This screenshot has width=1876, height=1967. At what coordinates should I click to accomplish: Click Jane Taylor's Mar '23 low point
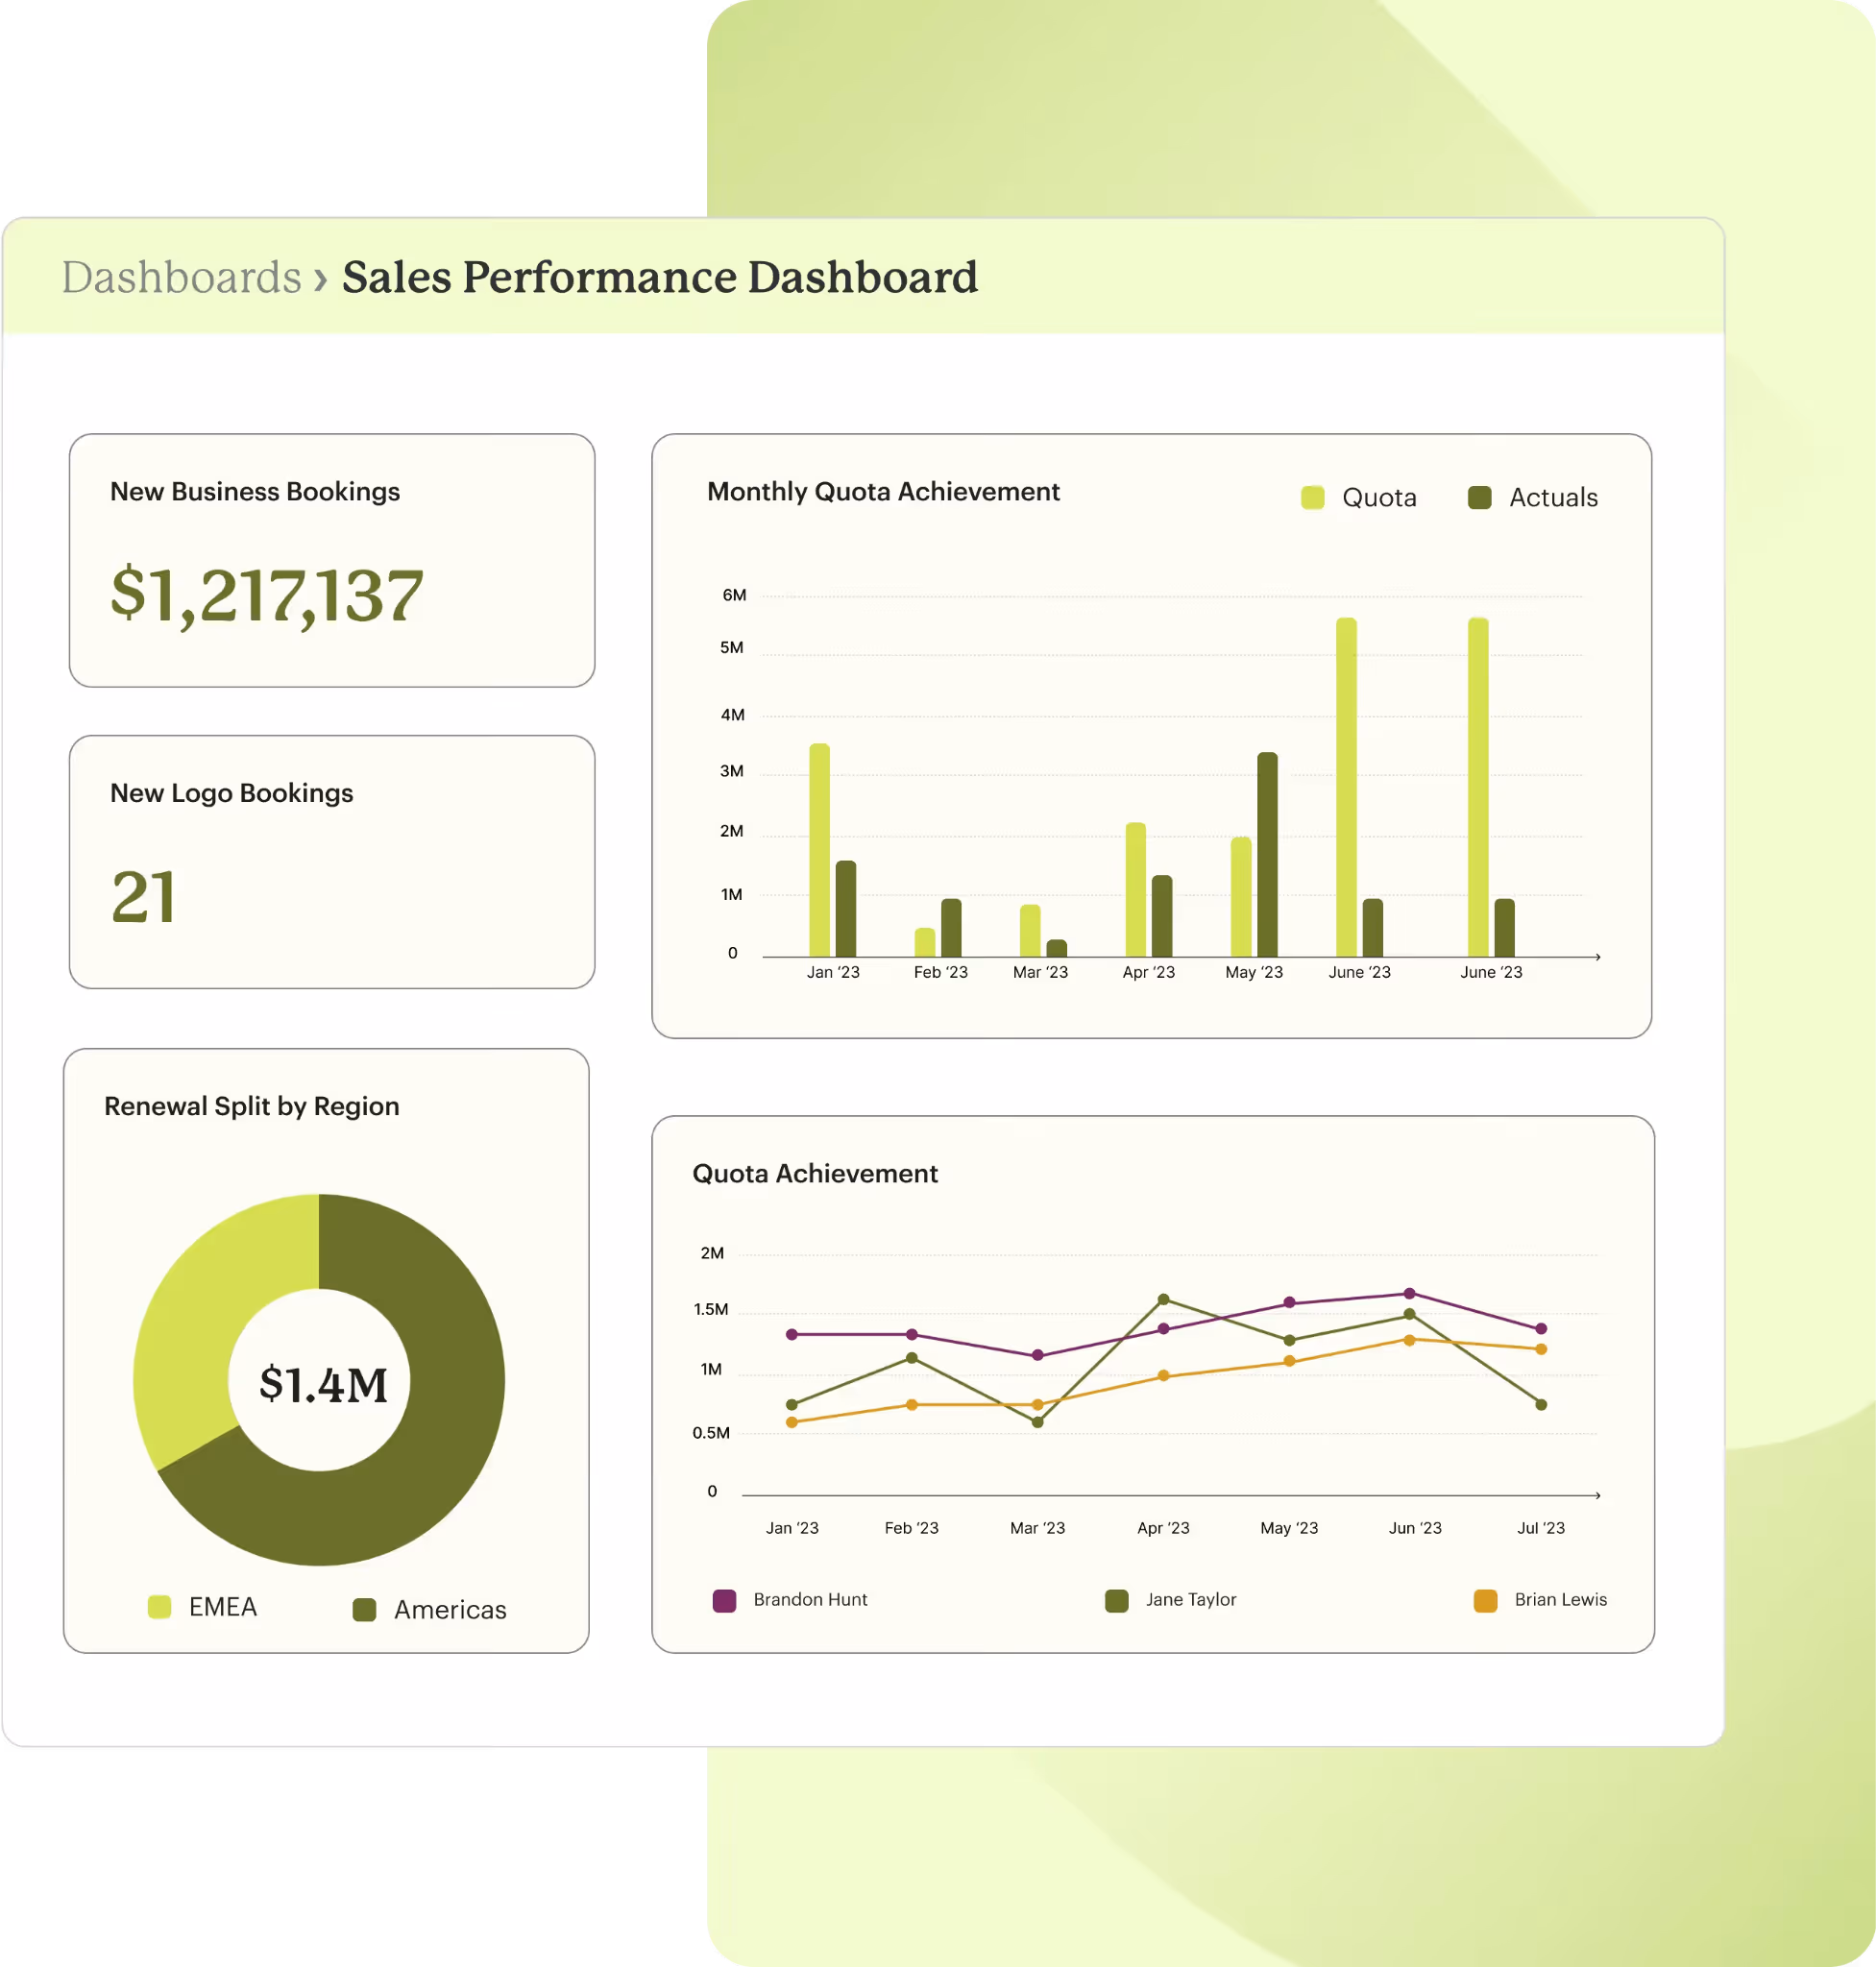[1037, 1422]
